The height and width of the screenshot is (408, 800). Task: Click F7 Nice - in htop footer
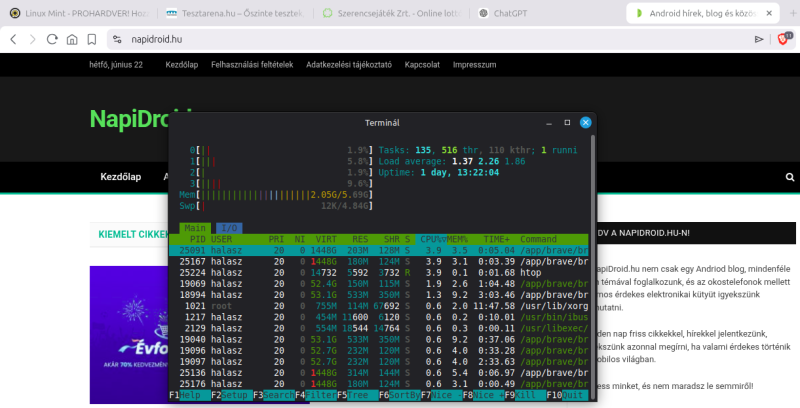(x=442, y=395)
